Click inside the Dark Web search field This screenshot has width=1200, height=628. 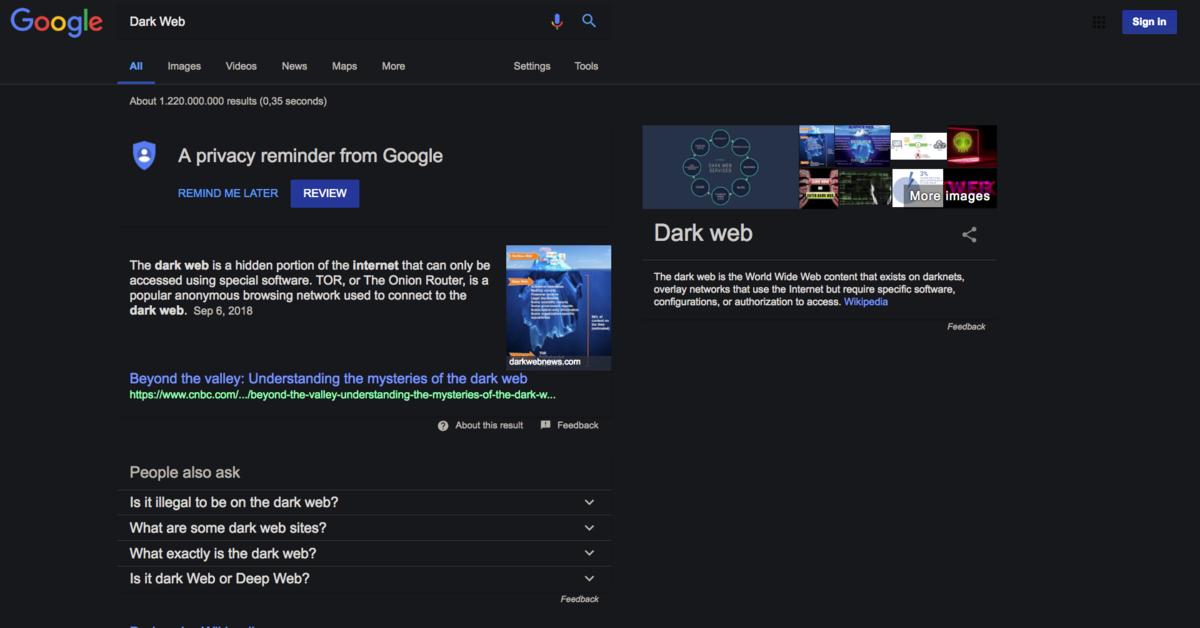335,21
